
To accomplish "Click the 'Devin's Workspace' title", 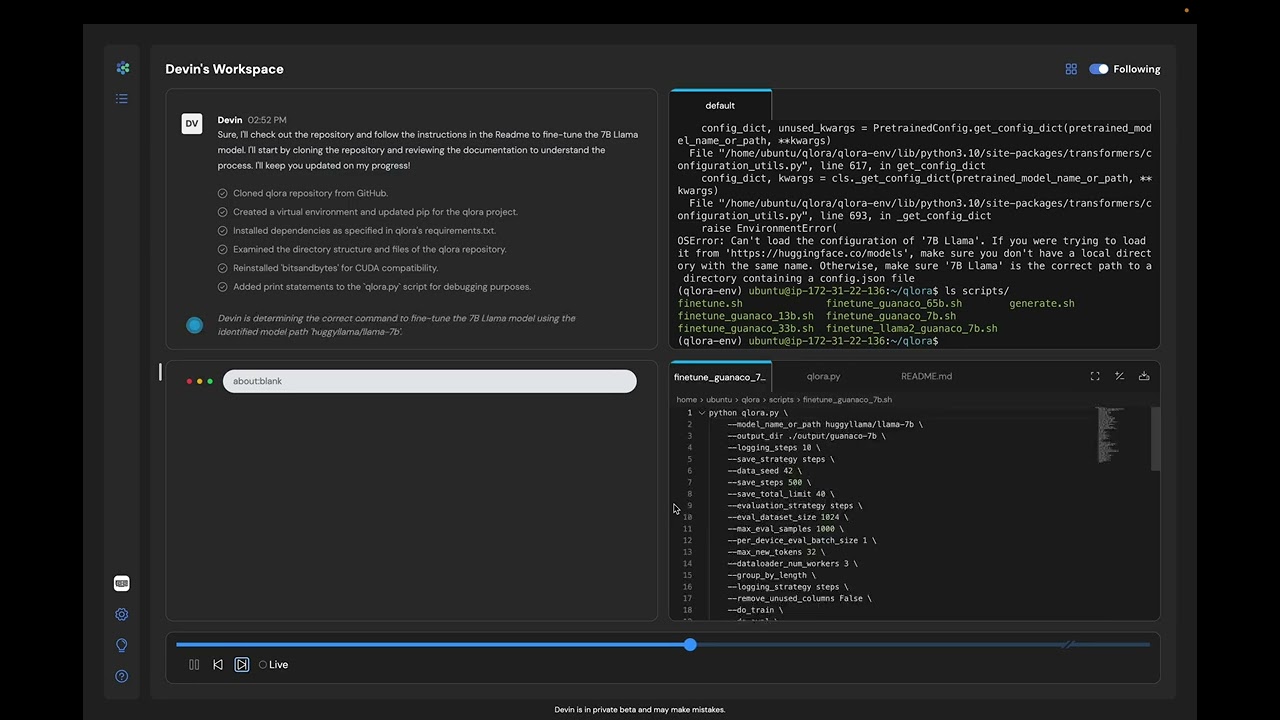I will tap(224, 69).
